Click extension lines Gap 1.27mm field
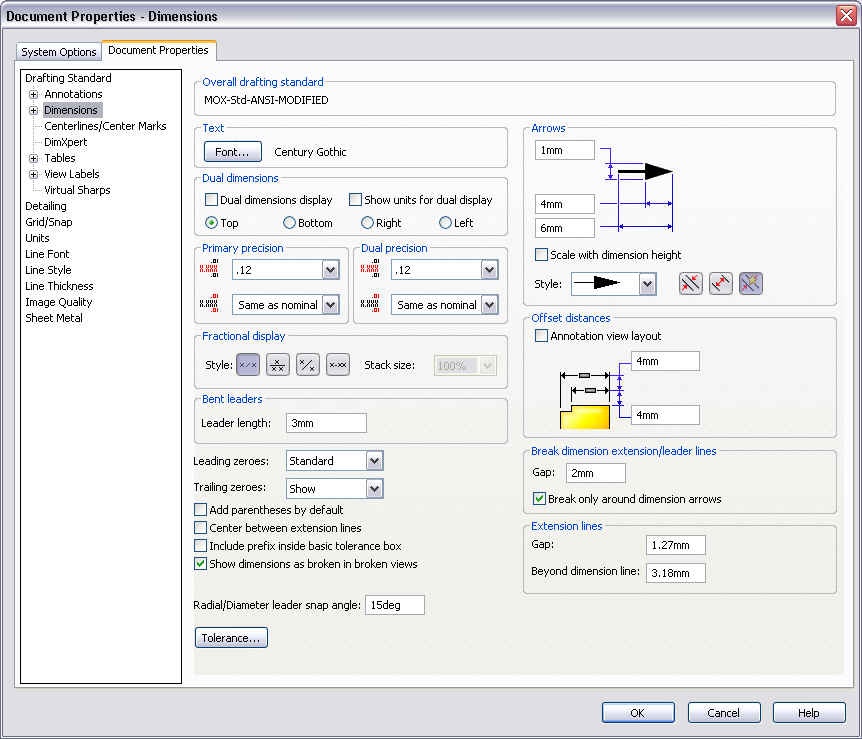The image size is (862, 739). pos(676,545)
